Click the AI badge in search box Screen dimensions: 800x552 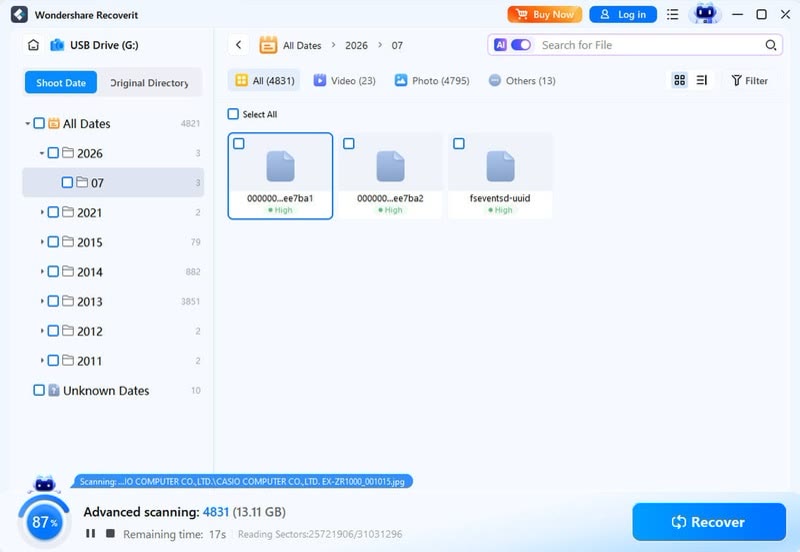500,45
